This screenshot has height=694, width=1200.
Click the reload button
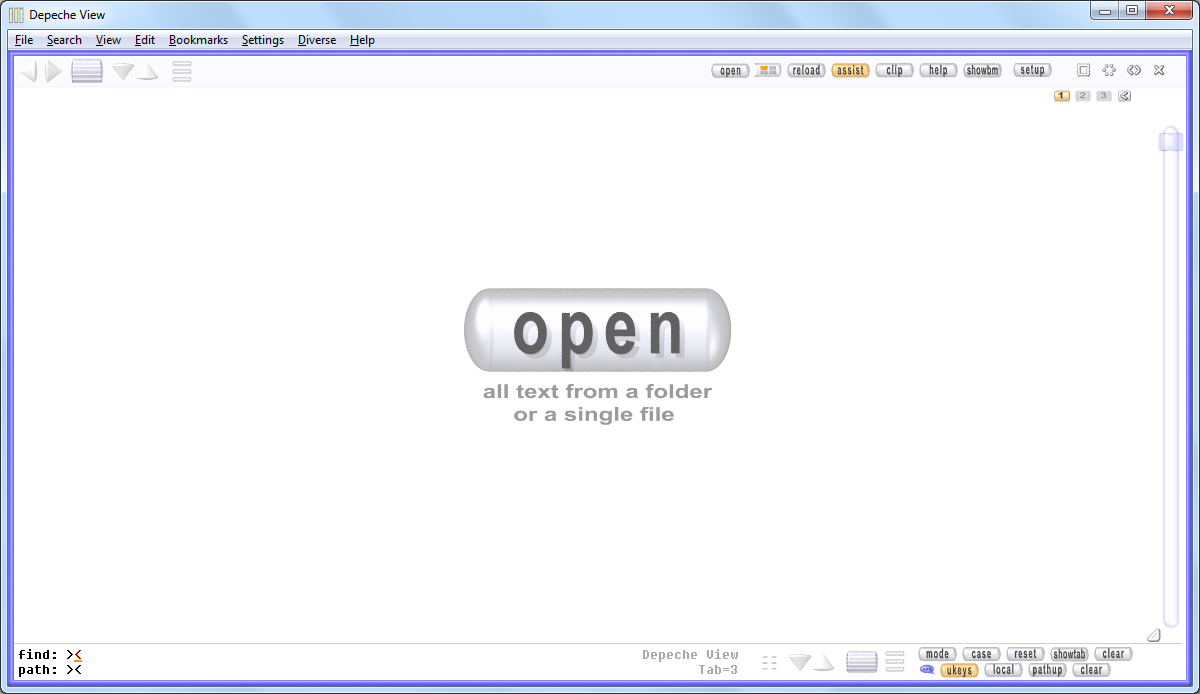click(806, 70)
